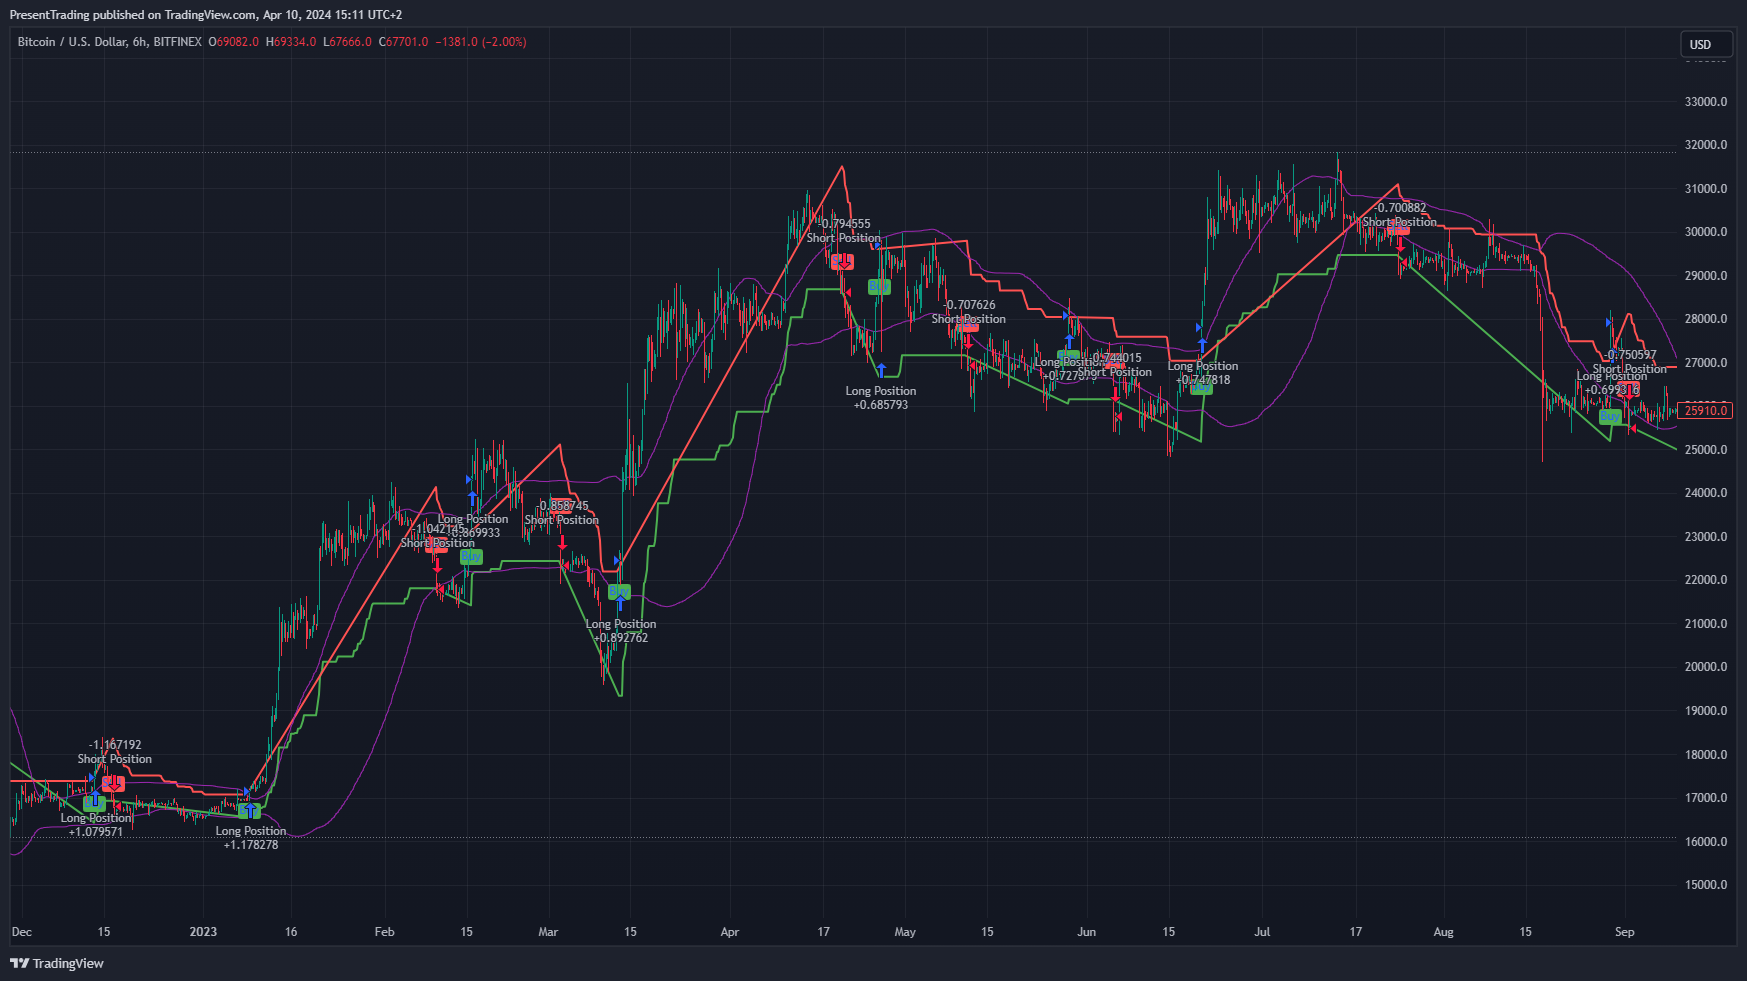Viewport: 1747px width, 981px height.
Task: Click the May label on time axis
Action: (905, 932)
